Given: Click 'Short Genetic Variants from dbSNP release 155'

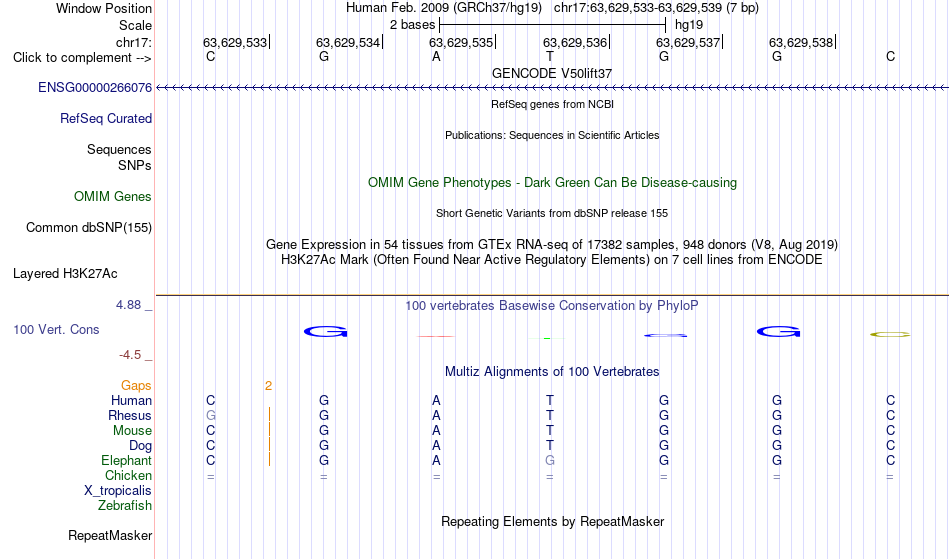Looking at the screenshot, I should [552, 213].
